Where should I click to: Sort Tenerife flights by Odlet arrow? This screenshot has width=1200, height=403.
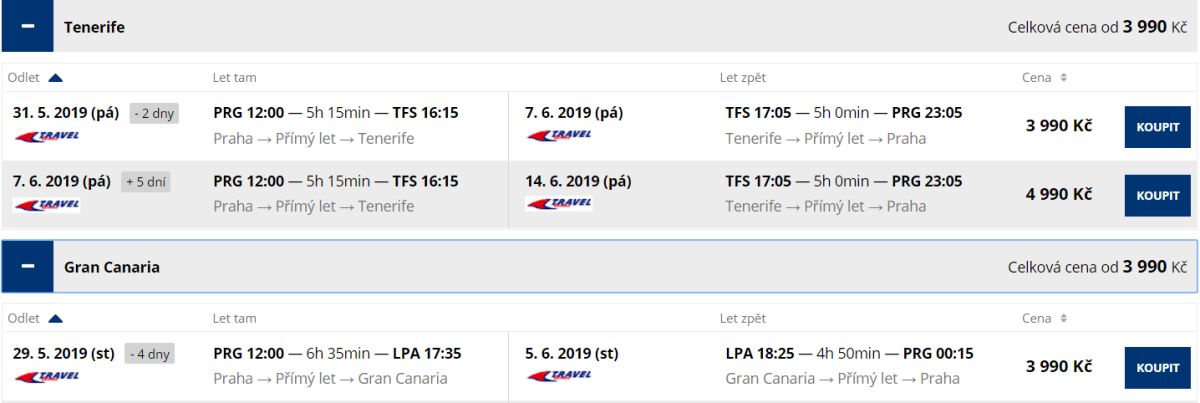point(56,77)
